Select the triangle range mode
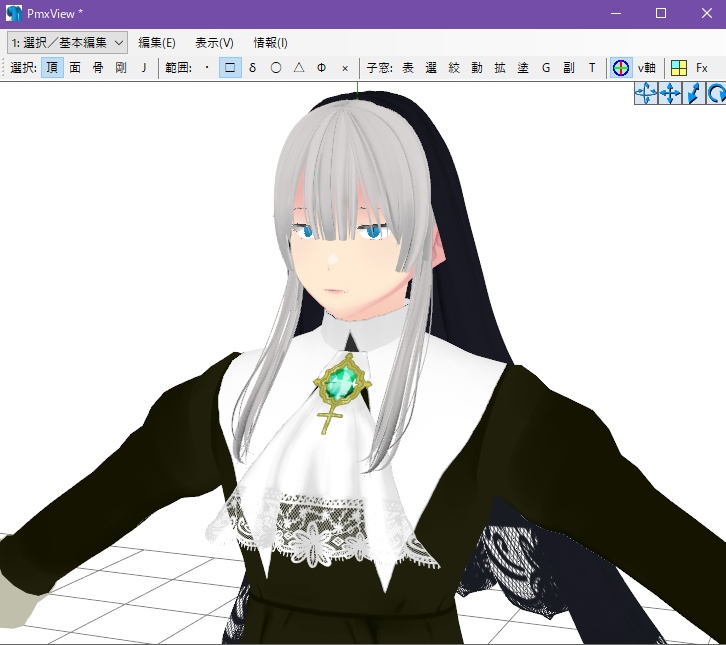The width and height of the screenshot is (726, 645). (x=299, y=68)
